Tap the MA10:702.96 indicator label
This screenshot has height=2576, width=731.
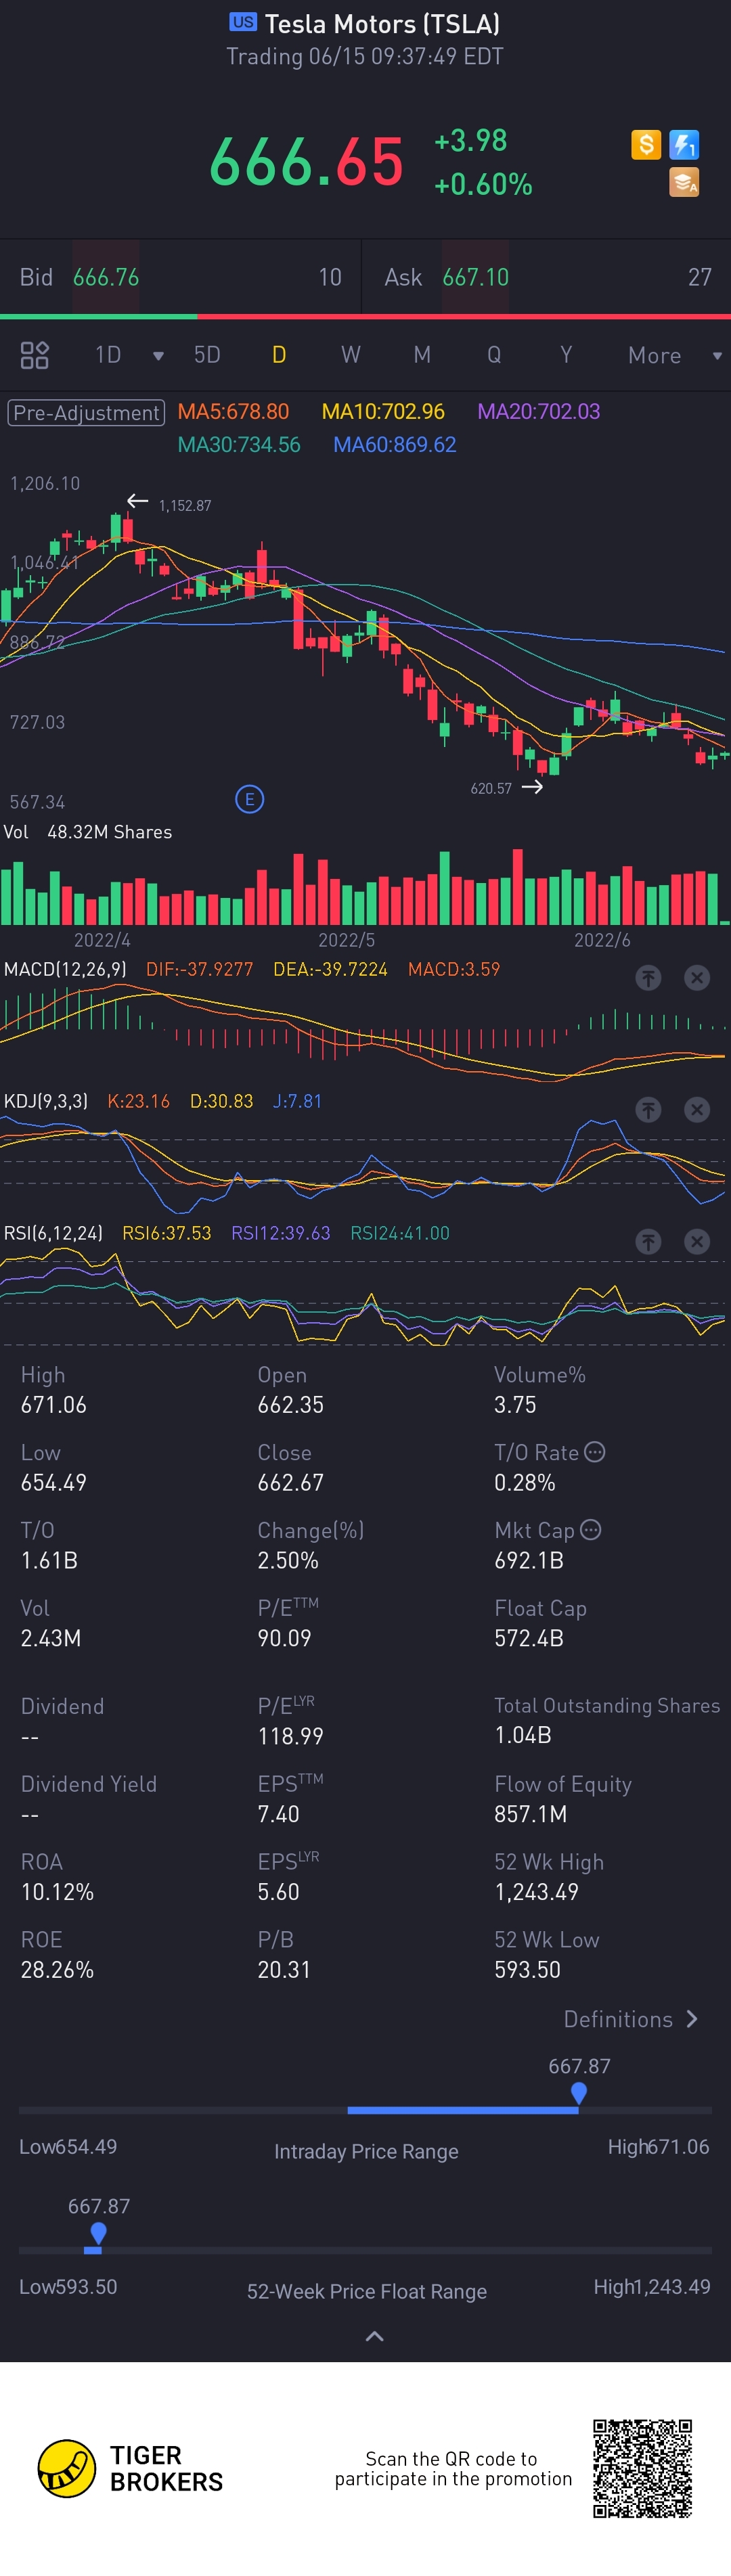[383, 412]
